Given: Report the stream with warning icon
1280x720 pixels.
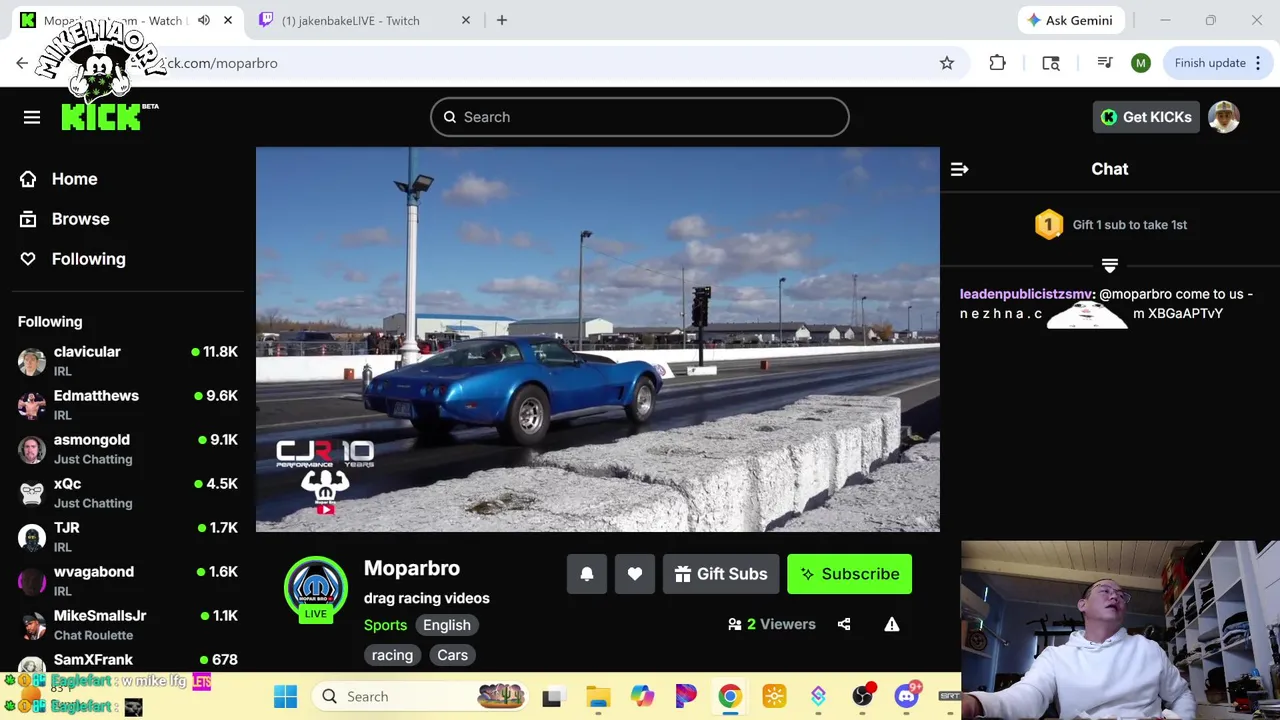Looking at the screenshot, I should 892,624.
